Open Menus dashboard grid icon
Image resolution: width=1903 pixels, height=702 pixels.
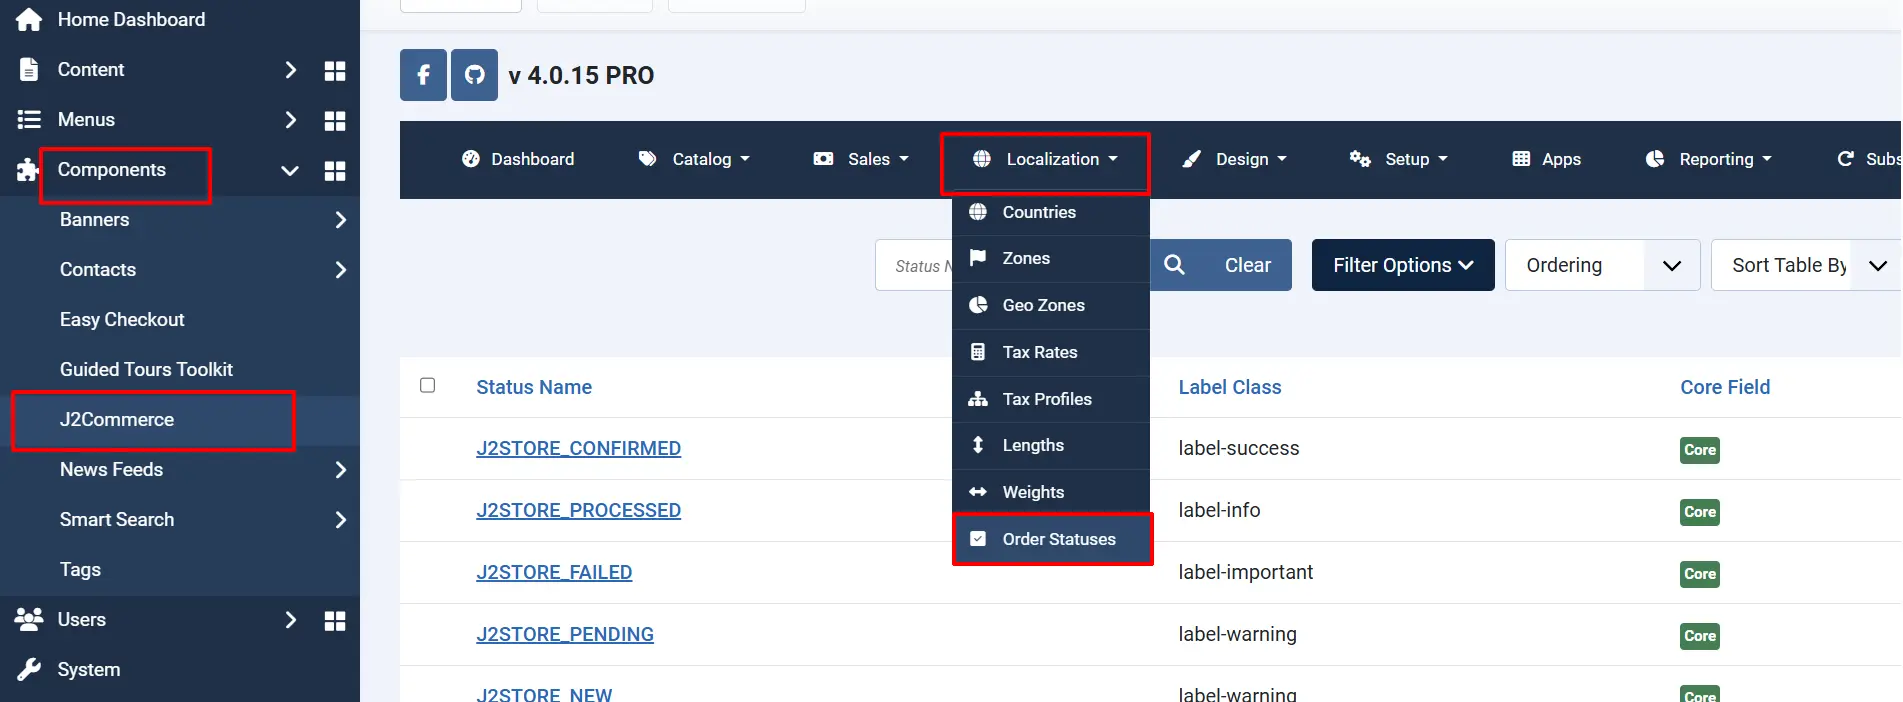[335, 120]
